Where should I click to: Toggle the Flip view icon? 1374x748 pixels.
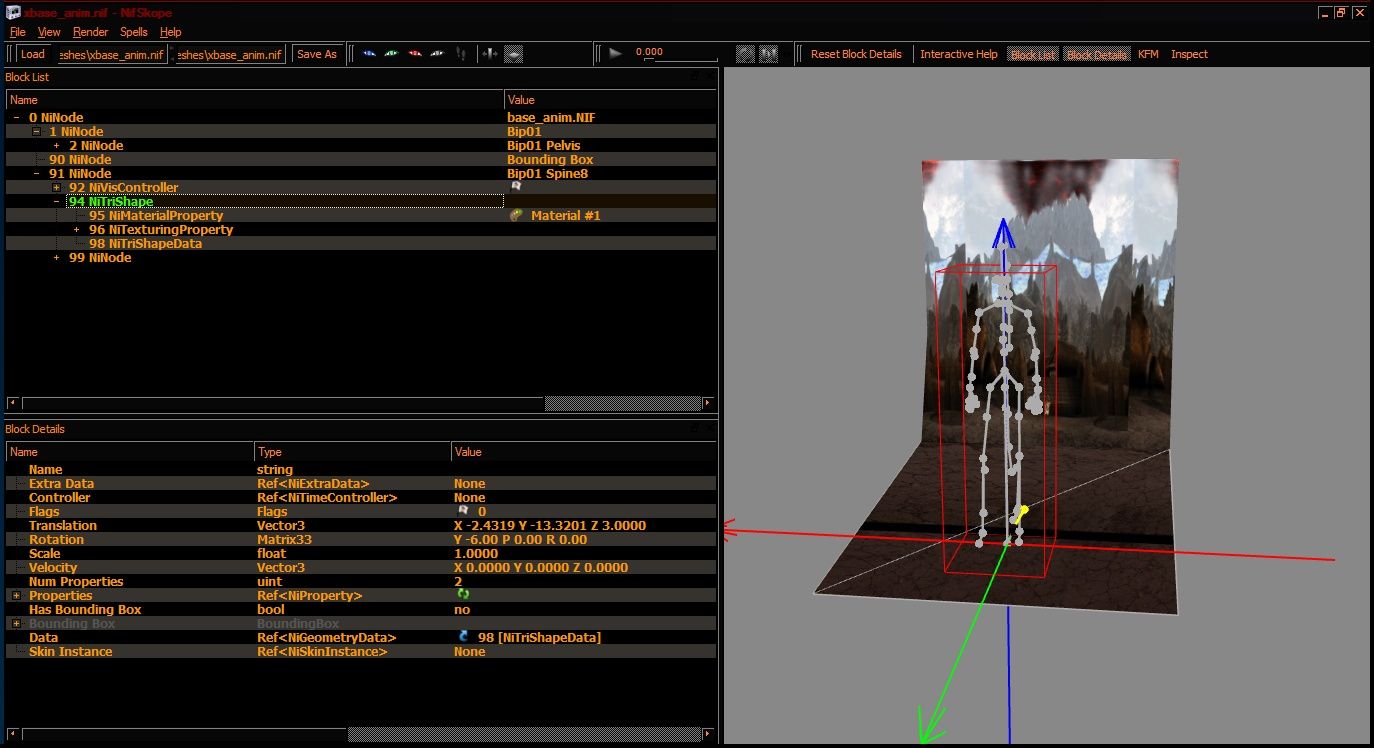[x=490, y=54]
